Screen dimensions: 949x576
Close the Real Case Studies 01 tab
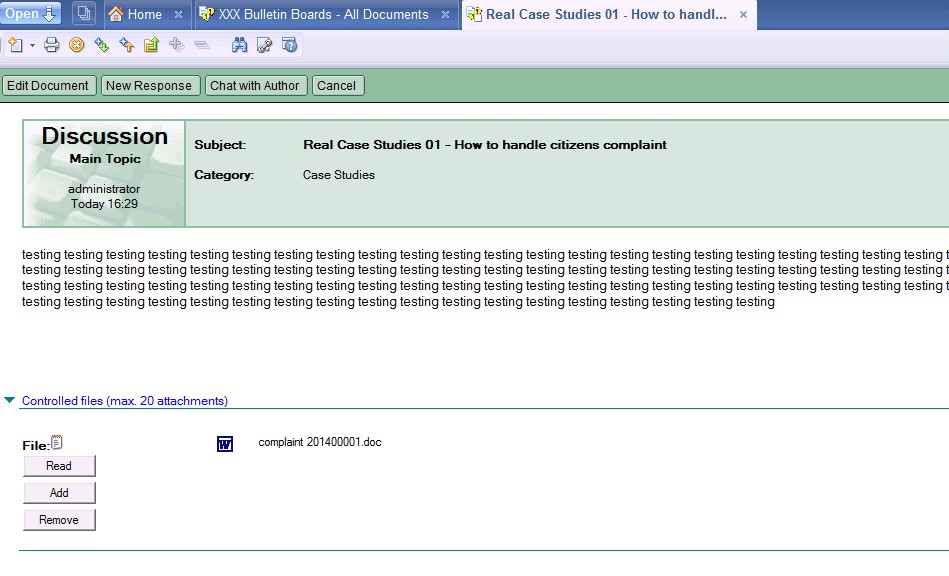coord(743,15)
